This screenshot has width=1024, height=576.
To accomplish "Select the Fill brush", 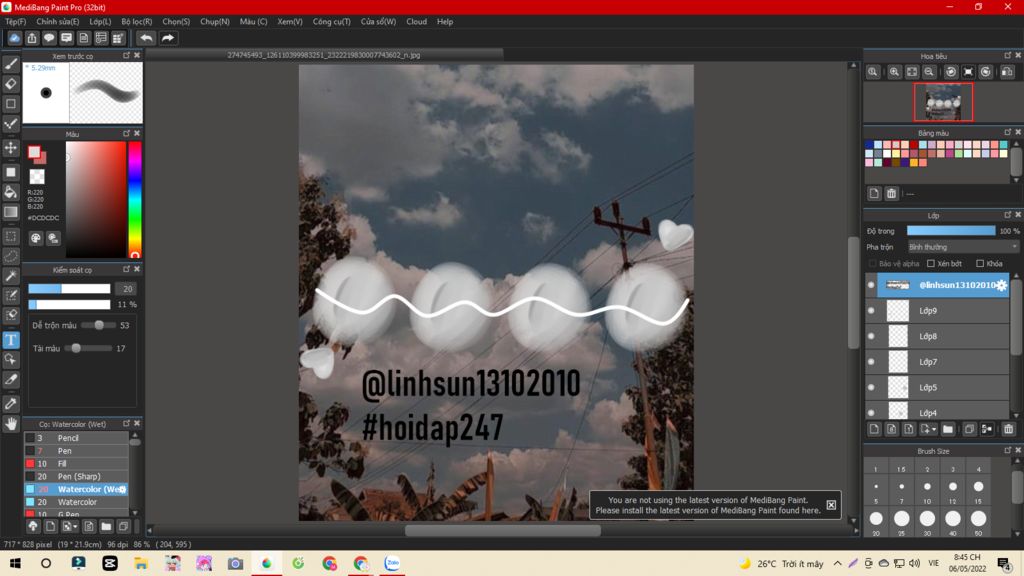I will pyautogui.click(x=76, y=464).
